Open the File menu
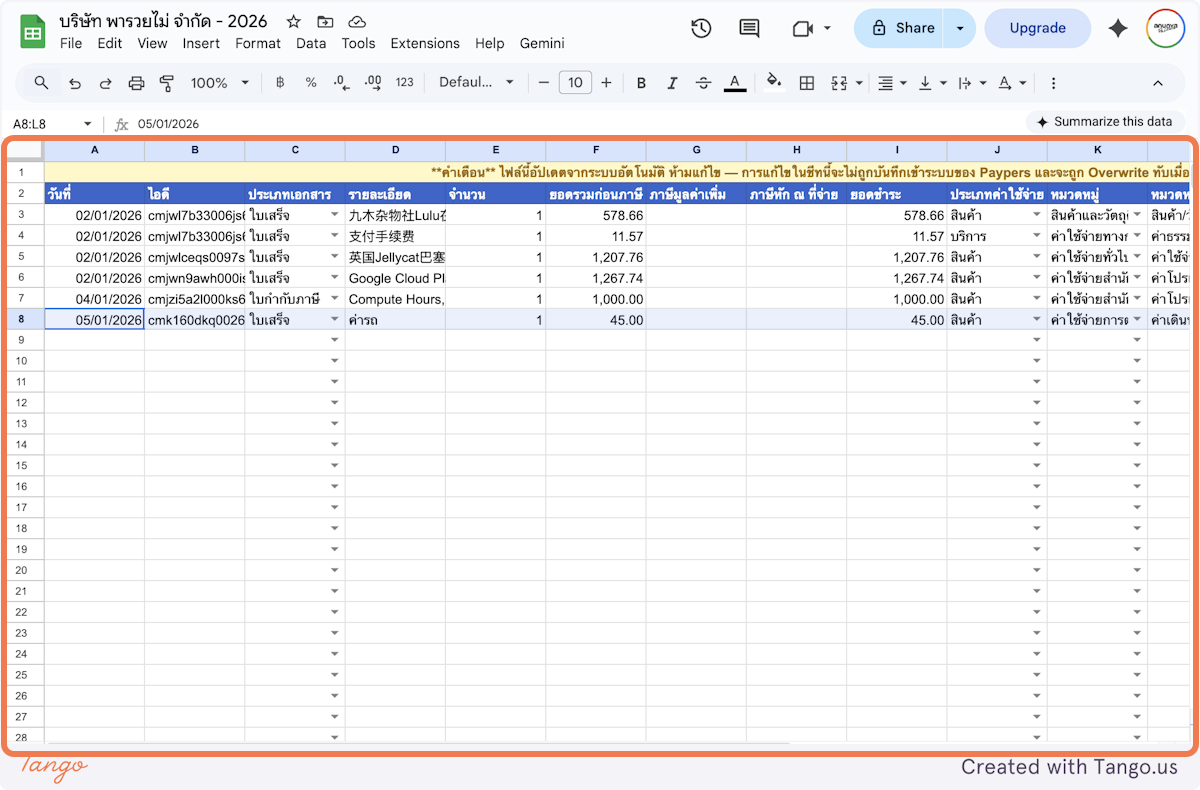The width and height of the screenshot is (1200, 790). tap(71, 43)
